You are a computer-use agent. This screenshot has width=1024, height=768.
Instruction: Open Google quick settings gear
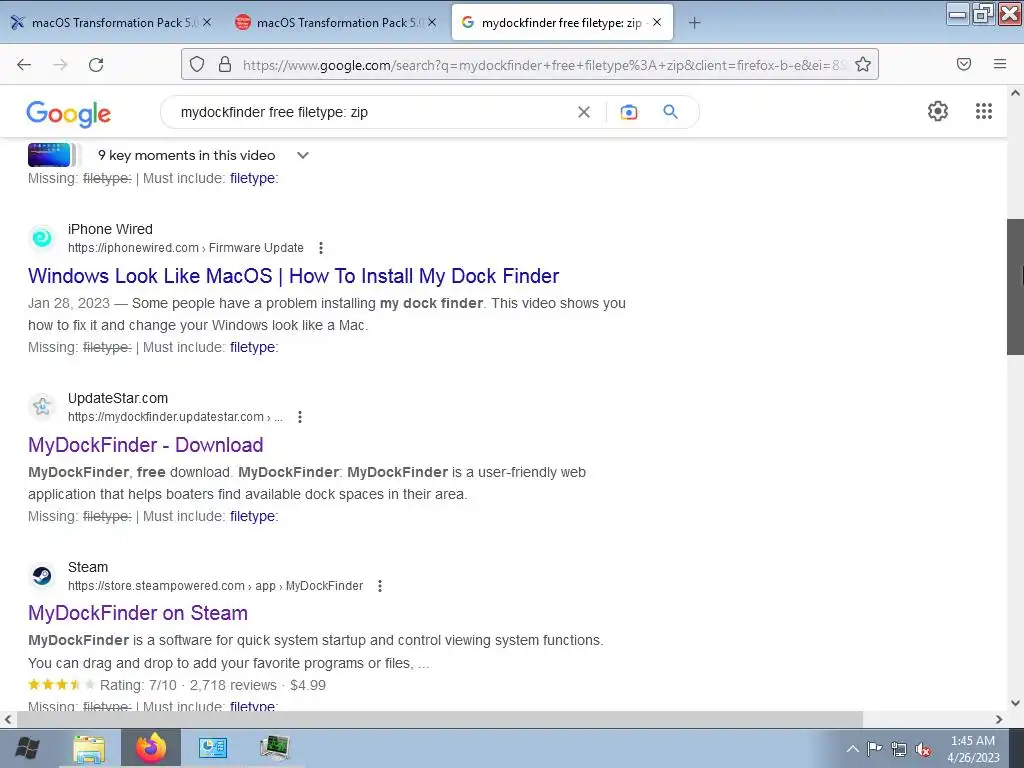938,111
